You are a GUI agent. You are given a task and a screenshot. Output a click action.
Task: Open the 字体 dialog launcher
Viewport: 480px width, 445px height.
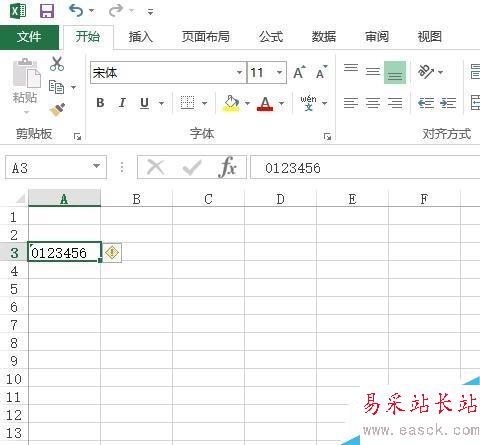point(327,136)
